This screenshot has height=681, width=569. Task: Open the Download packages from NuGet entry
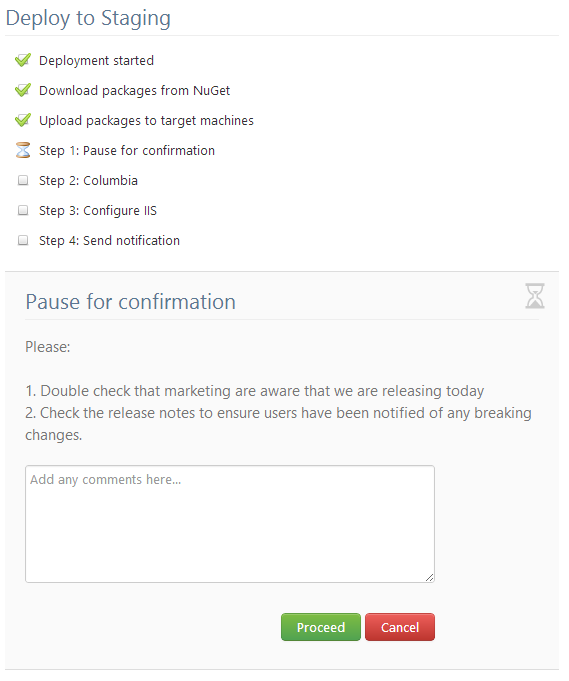(x=135, y=90)
